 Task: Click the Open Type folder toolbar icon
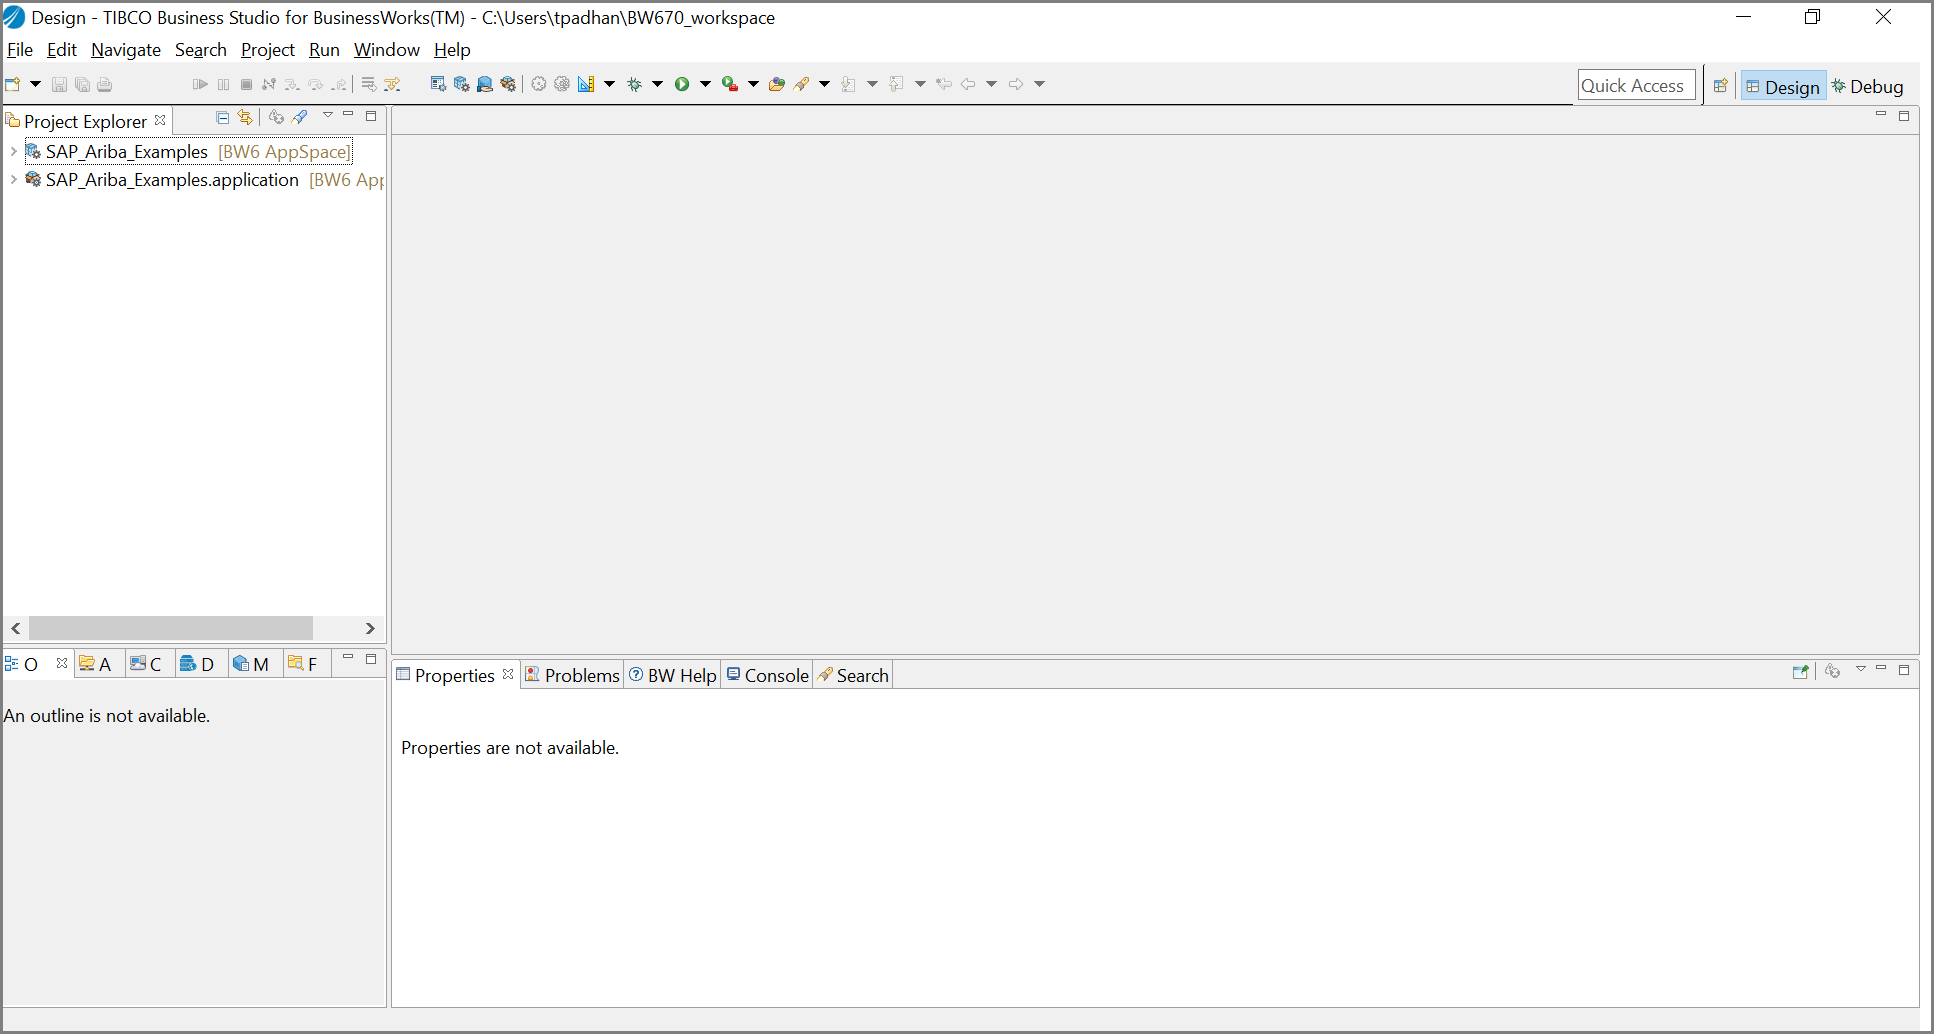[x=777, y=84]
